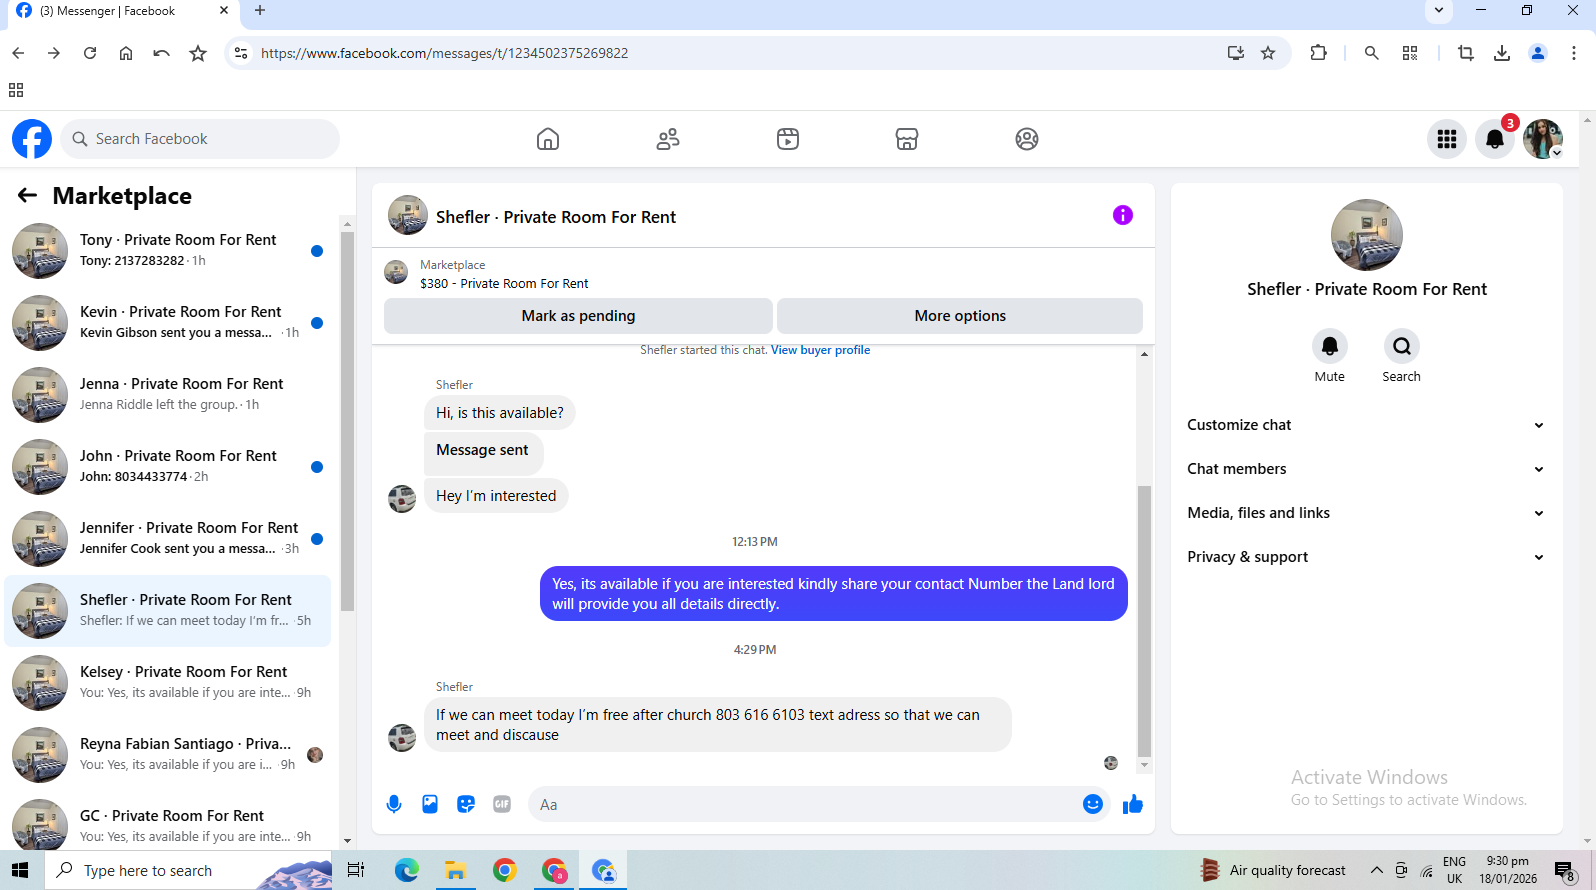Open browser downloads icon

tap(1502, 53)
